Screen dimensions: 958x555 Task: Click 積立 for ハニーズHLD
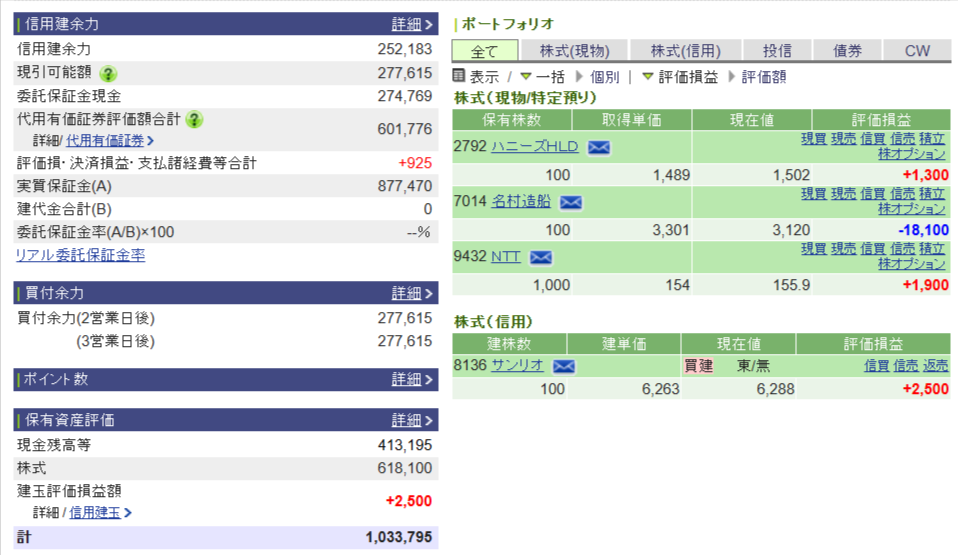point(932,139)
